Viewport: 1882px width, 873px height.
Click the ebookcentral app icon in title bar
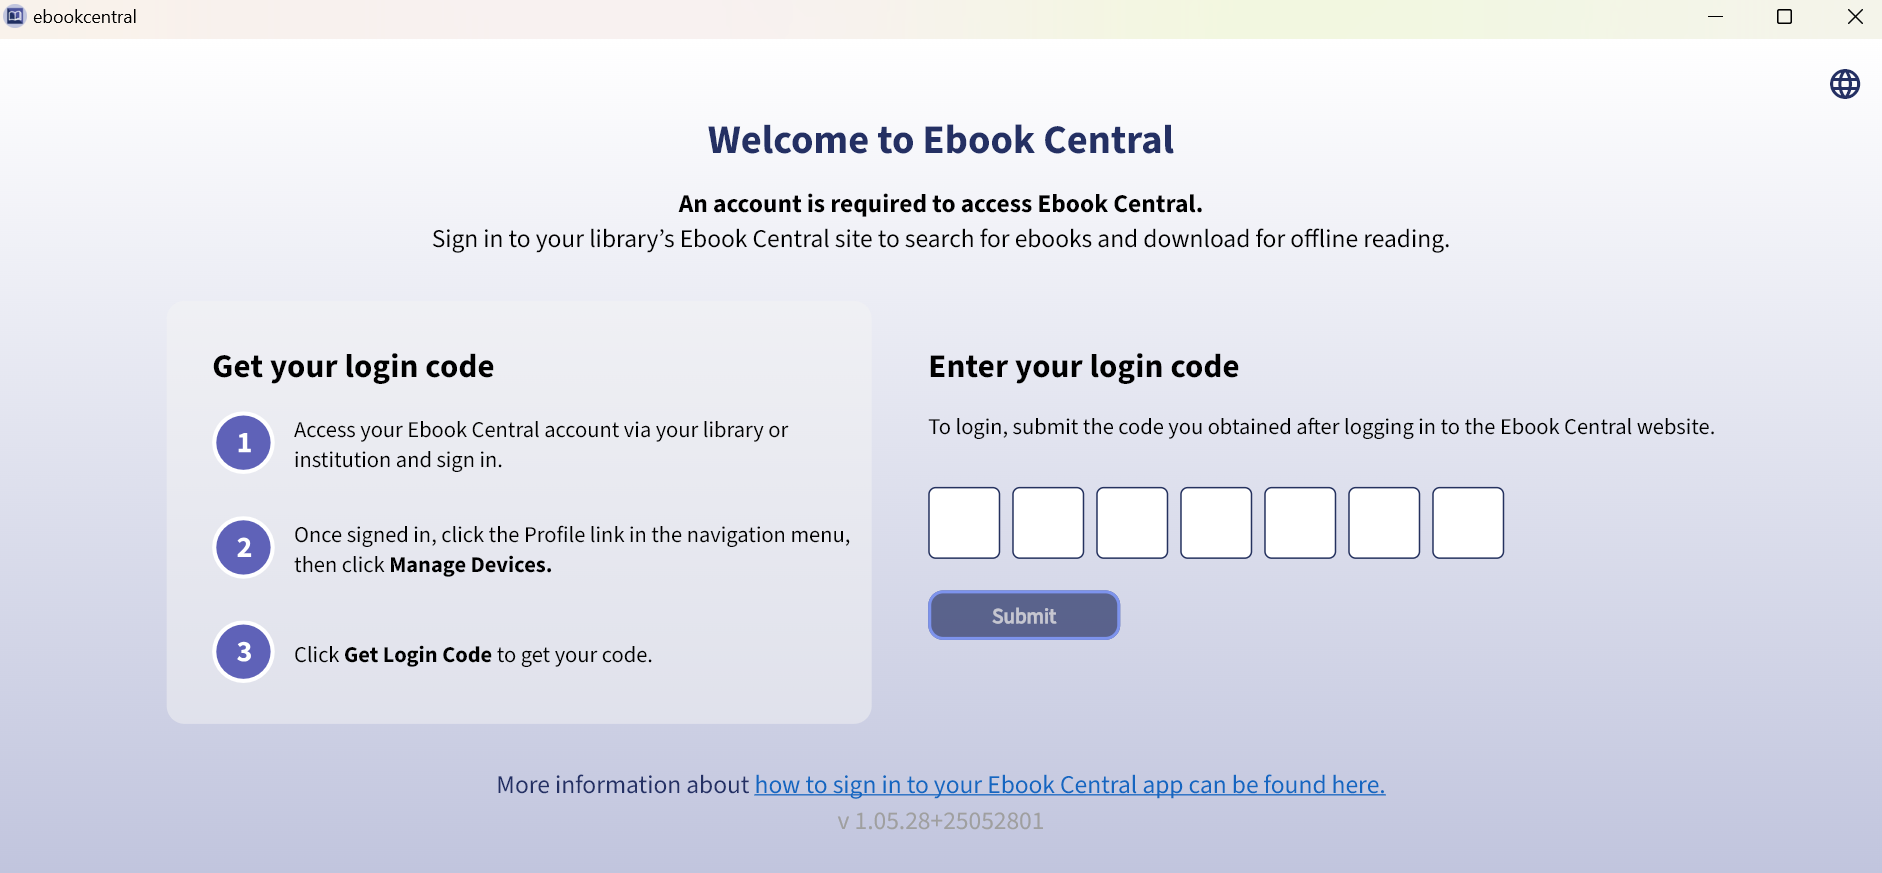click(16, 16)
